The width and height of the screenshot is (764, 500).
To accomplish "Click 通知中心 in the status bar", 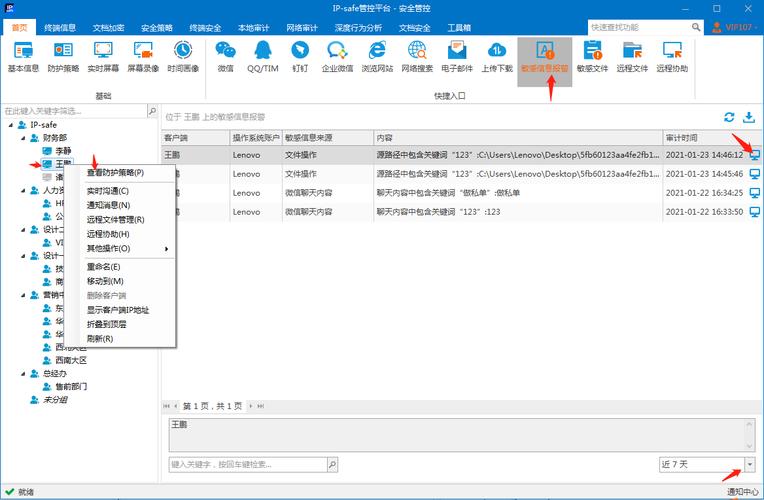I will tap(742, 492).
